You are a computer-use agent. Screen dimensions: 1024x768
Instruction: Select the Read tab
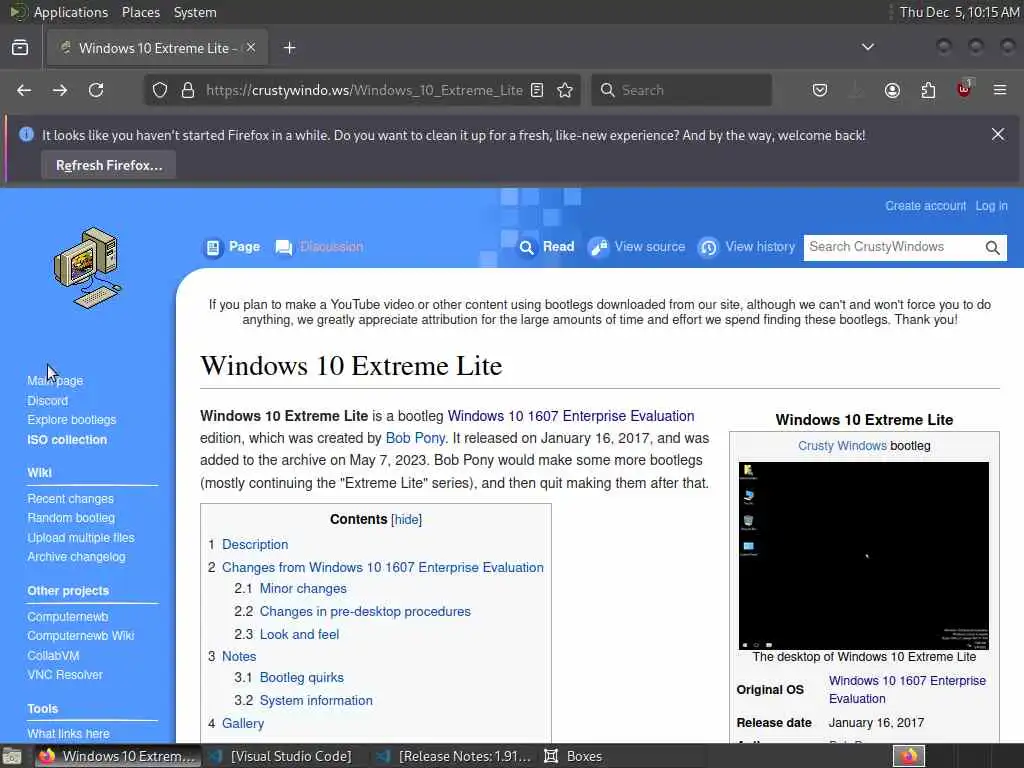[x=547, y=247]
